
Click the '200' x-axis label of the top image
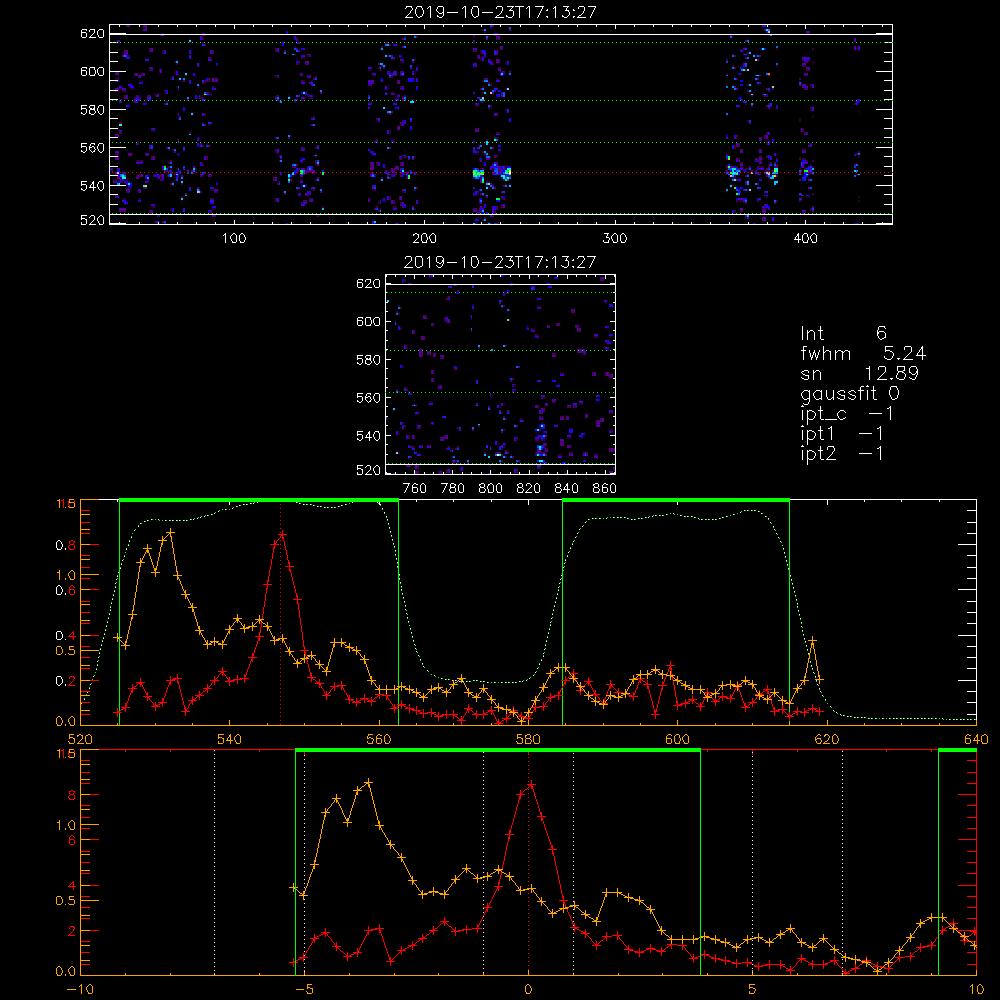[x=424, y=239]
